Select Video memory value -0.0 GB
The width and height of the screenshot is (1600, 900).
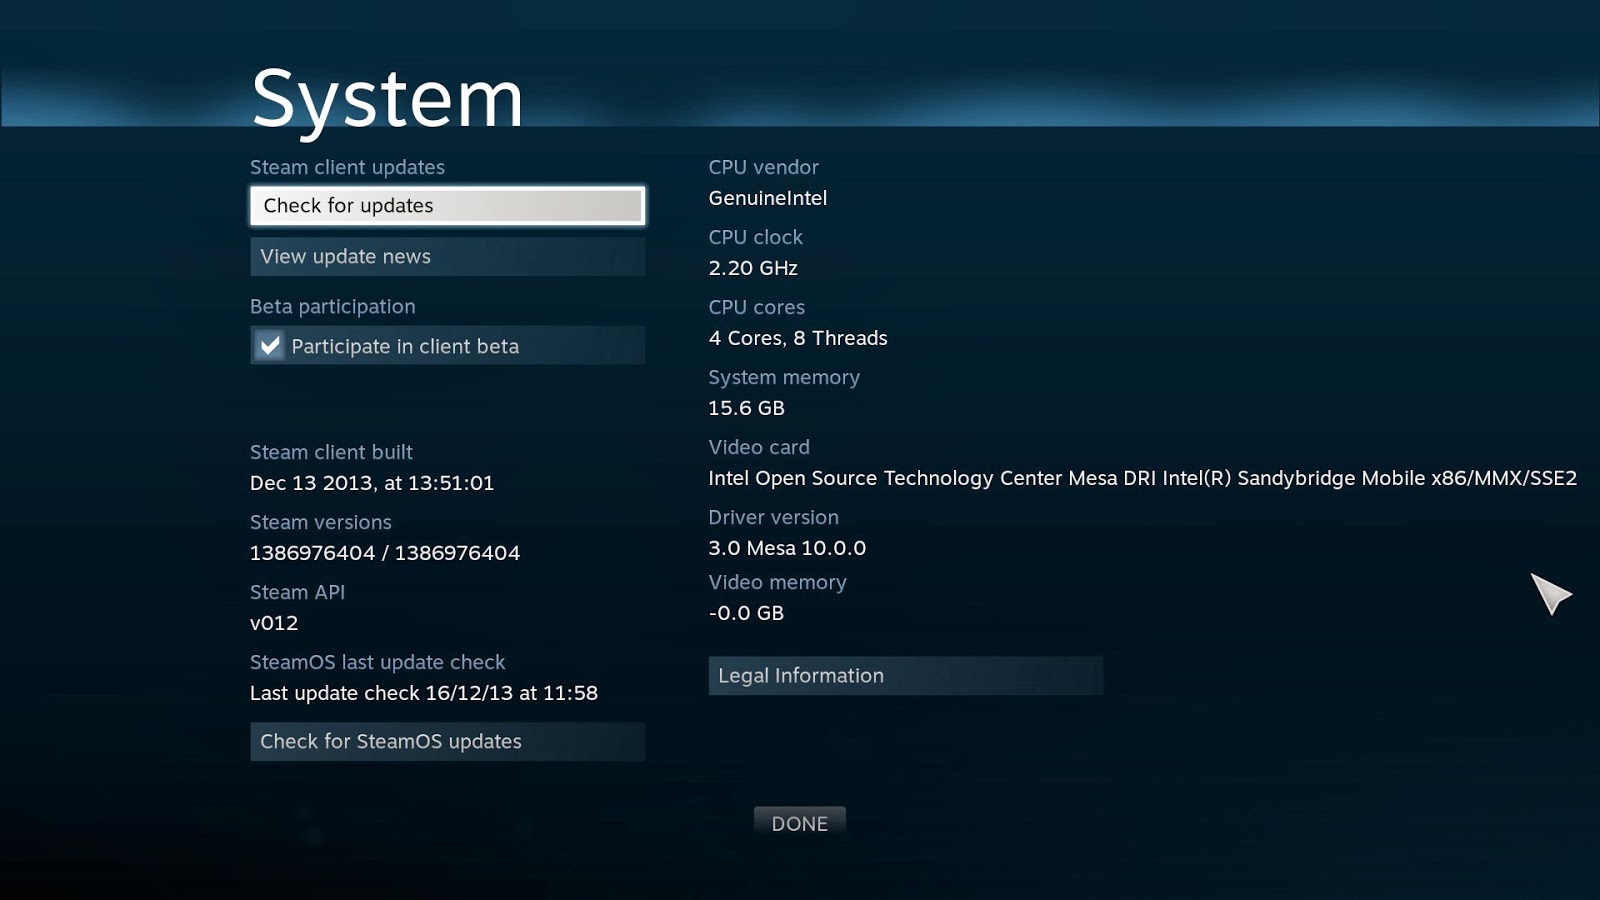point(746,612)
